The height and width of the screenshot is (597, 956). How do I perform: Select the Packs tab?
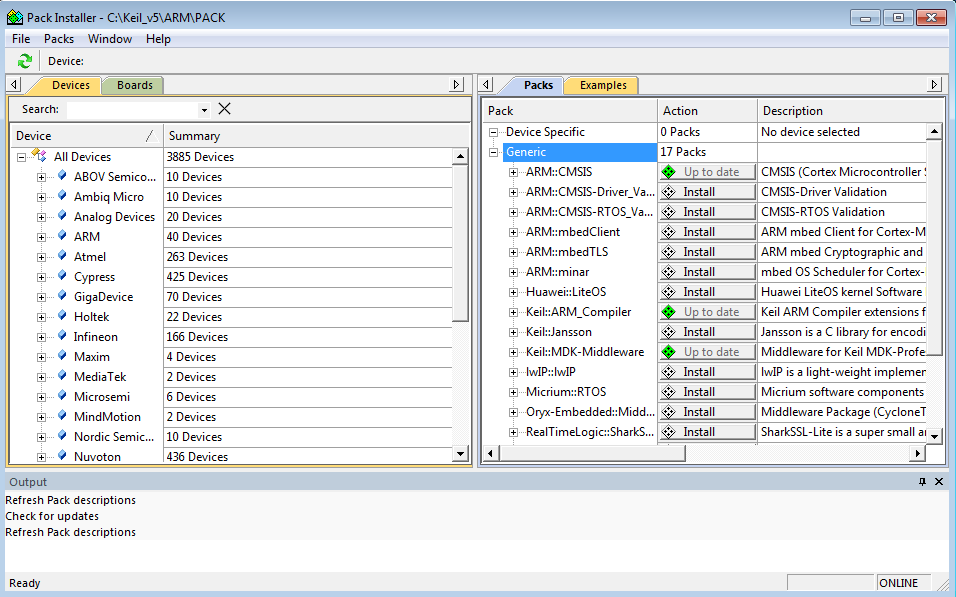[538, 85]
